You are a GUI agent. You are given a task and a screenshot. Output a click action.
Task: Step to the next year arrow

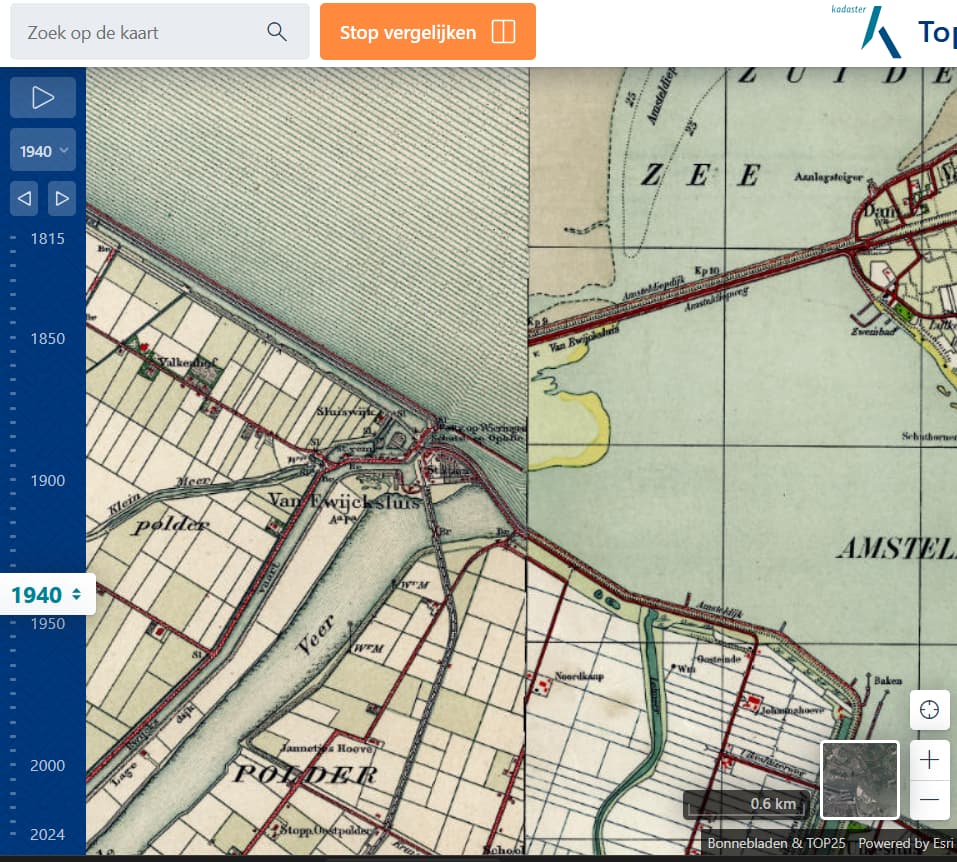62,198
